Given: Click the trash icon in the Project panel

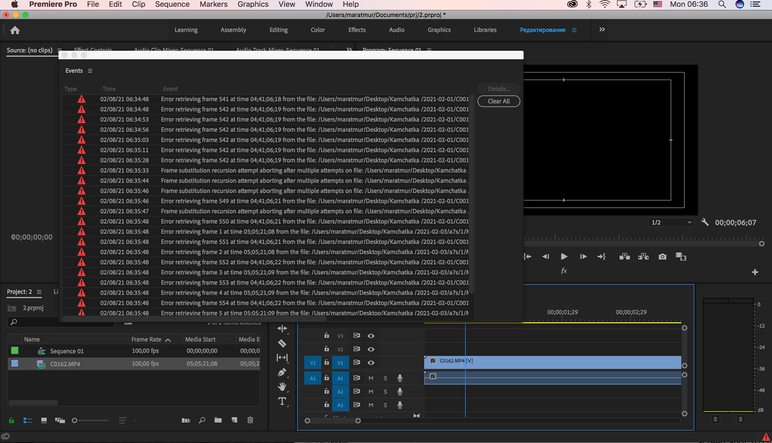Looking at the screenshot, I should pos(252,420).
